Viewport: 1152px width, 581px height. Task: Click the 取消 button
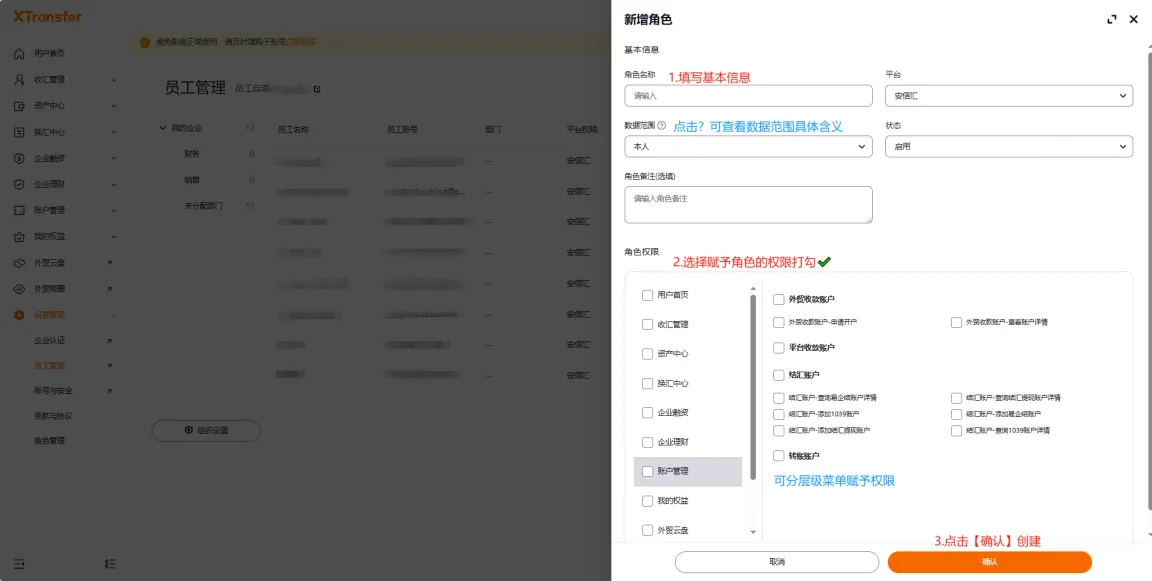coord(777,562)
